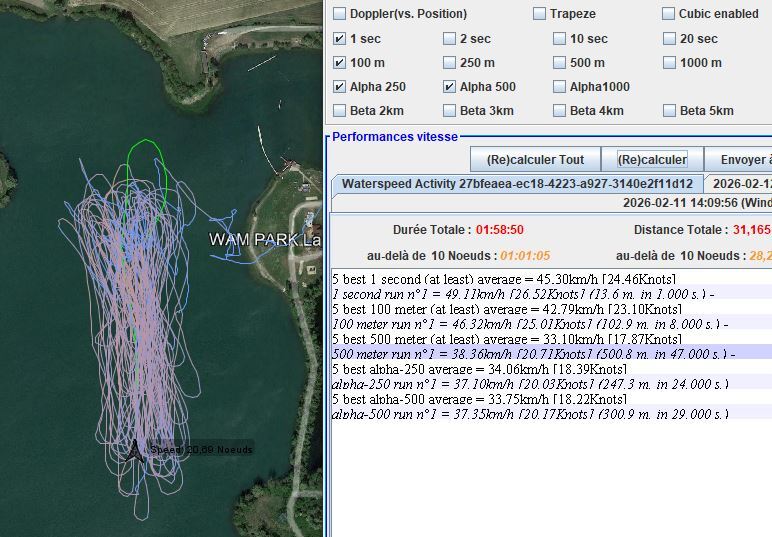
Task: Click the WAM PARK map label
Action: (265, 240)
